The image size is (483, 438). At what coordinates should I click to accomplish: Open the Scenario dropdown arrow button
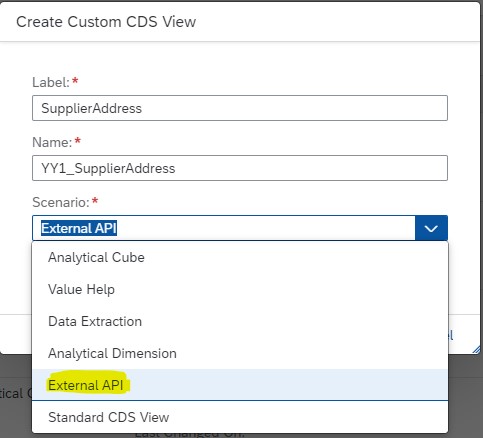click(x=431, y=228)
